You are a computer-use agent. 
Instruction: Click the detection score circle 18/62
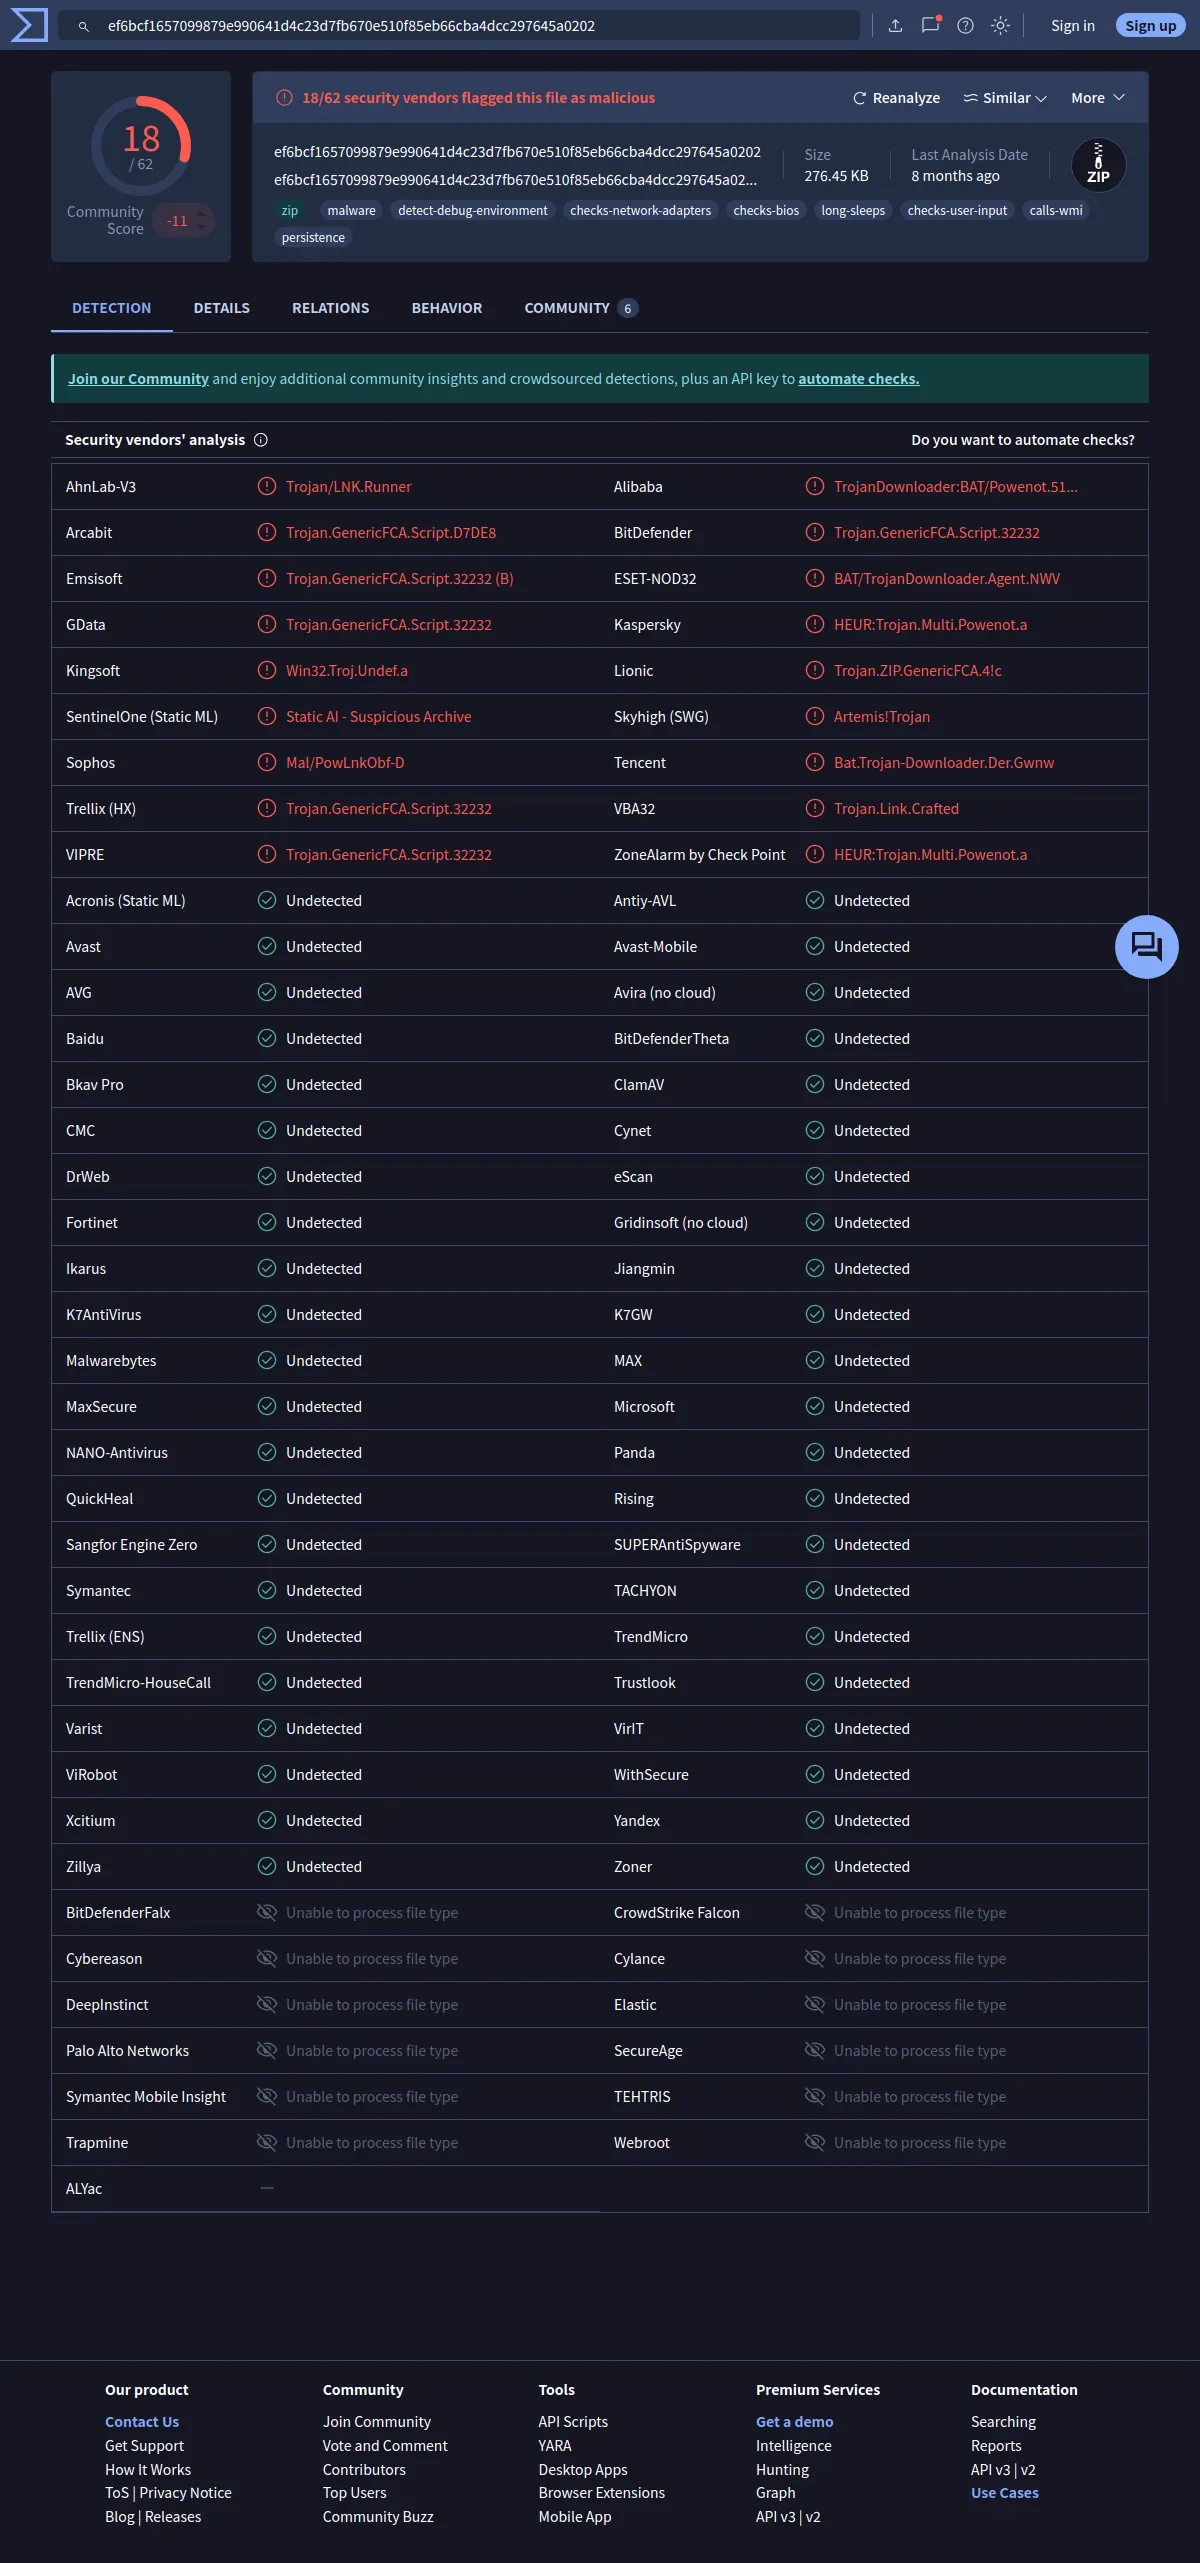pyautogui.click(x=141, y=146)
